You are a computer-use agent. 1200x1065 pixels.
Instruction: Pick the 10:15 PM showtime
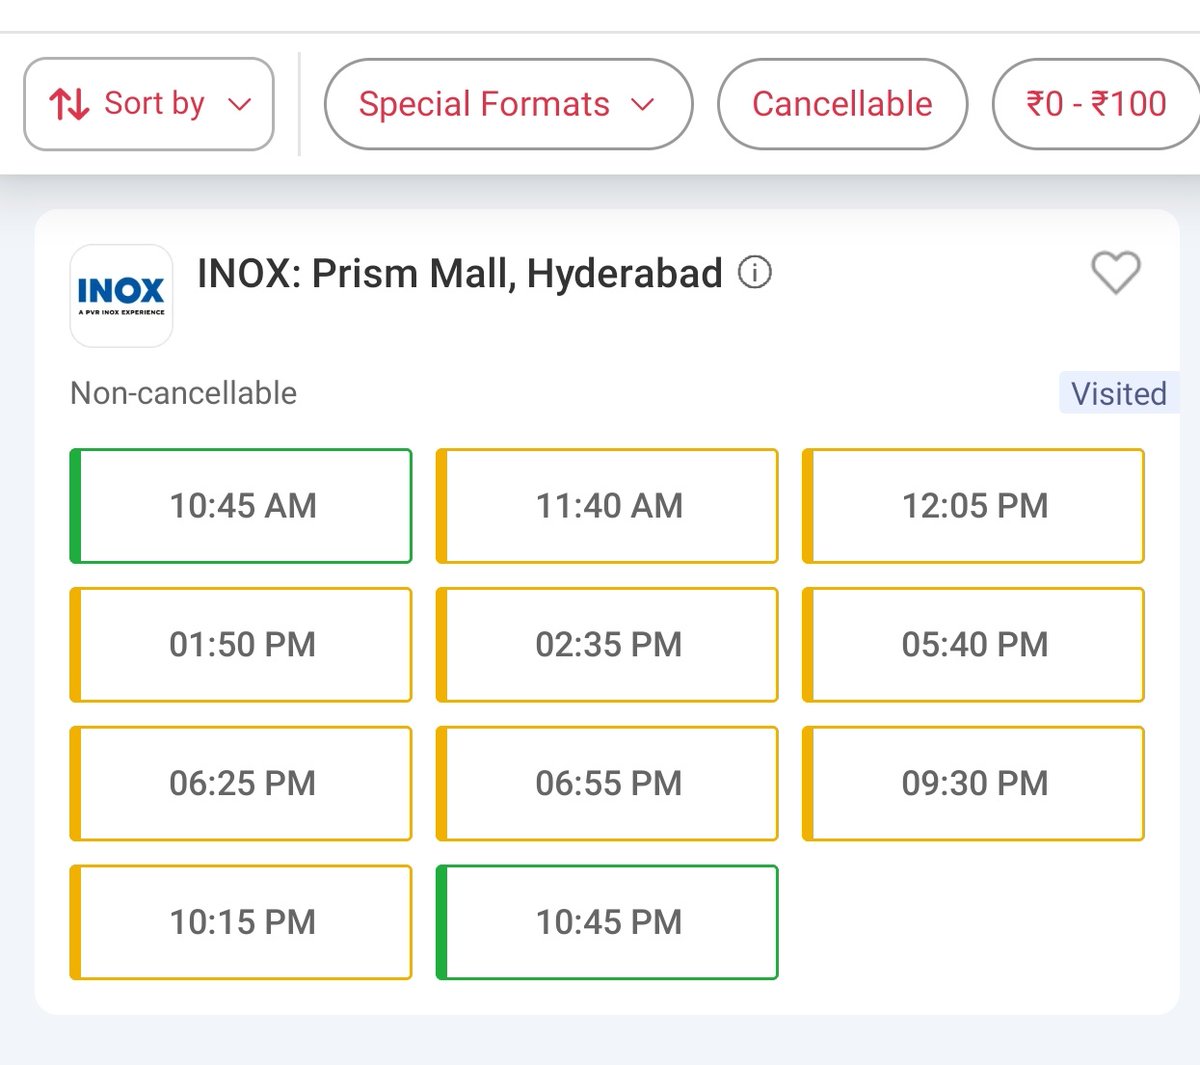pyautogui.click(x=241, y=922)
